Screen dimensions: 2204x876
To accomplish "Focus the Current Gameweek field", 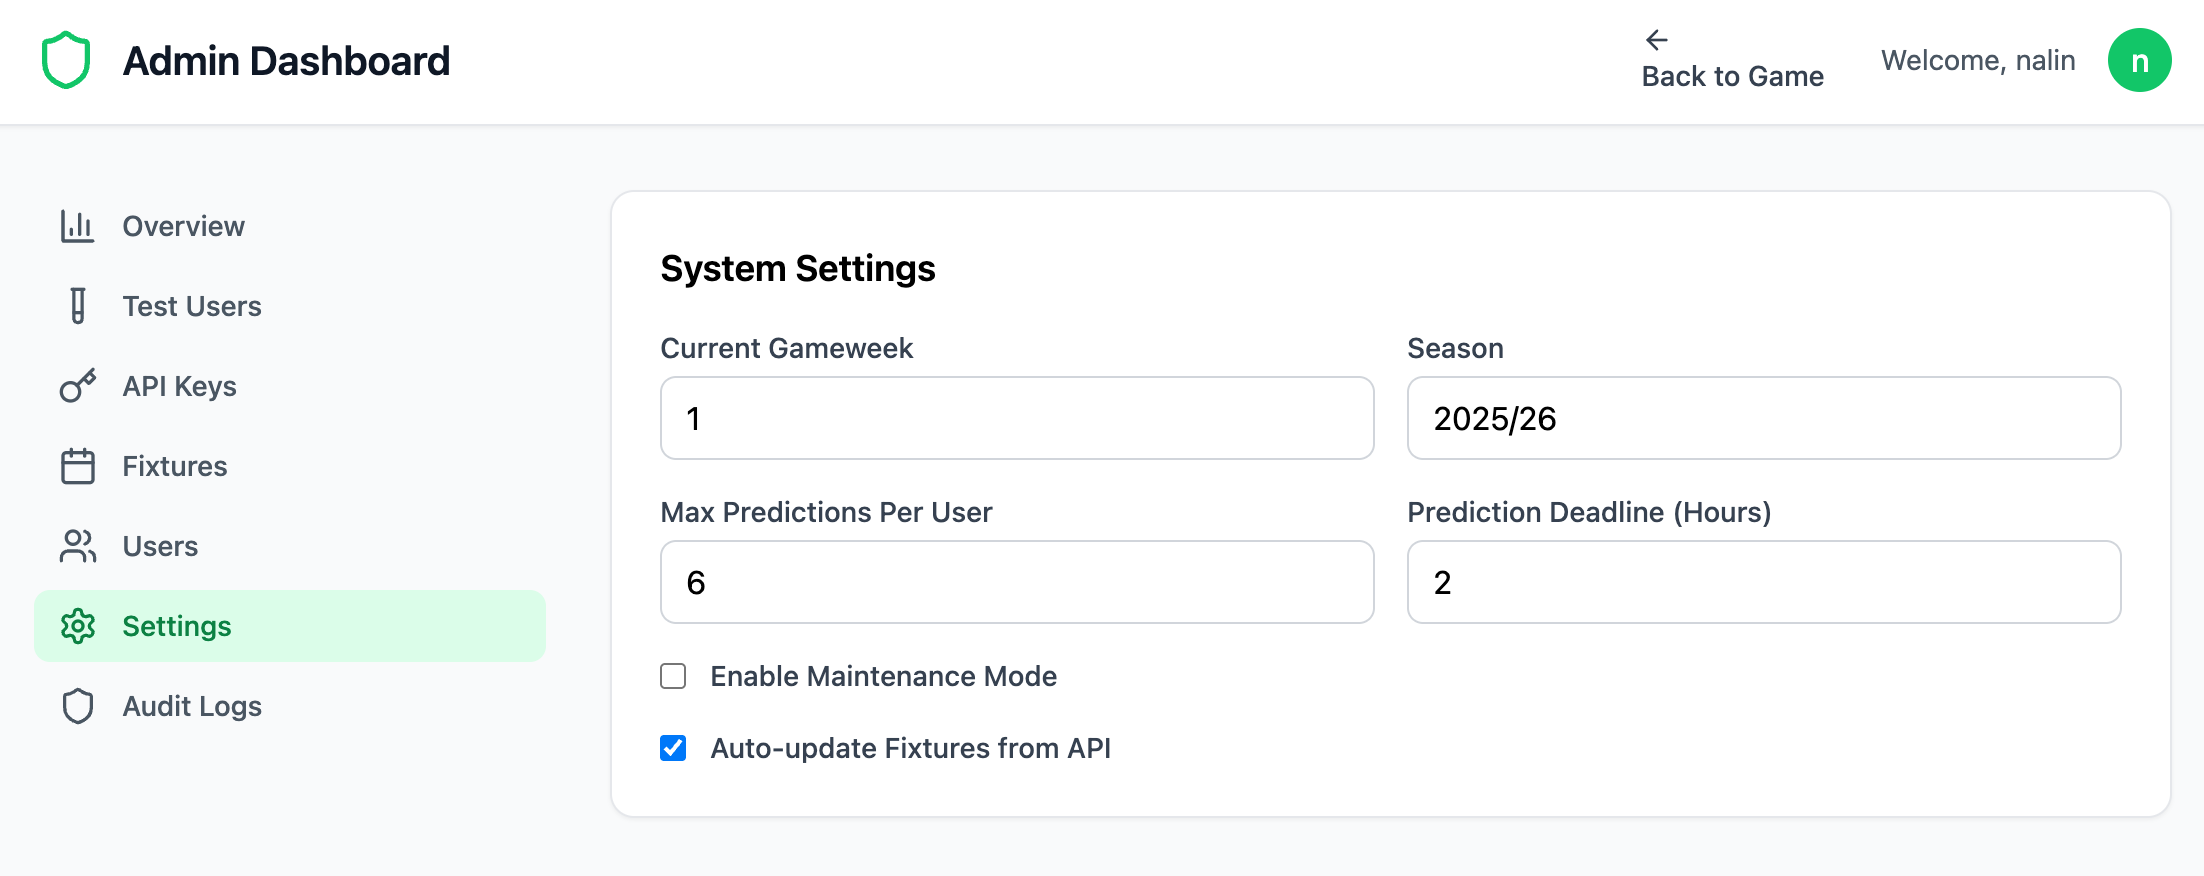I will (x=1017, y=418).
